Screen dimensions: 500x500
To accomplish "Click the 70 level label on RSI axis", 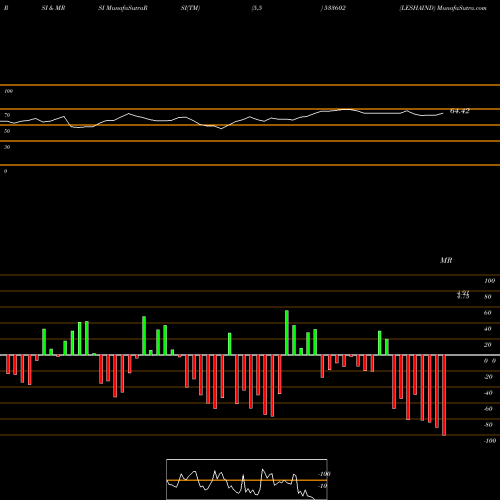I will pyautogui.click(x=7, y=115).
